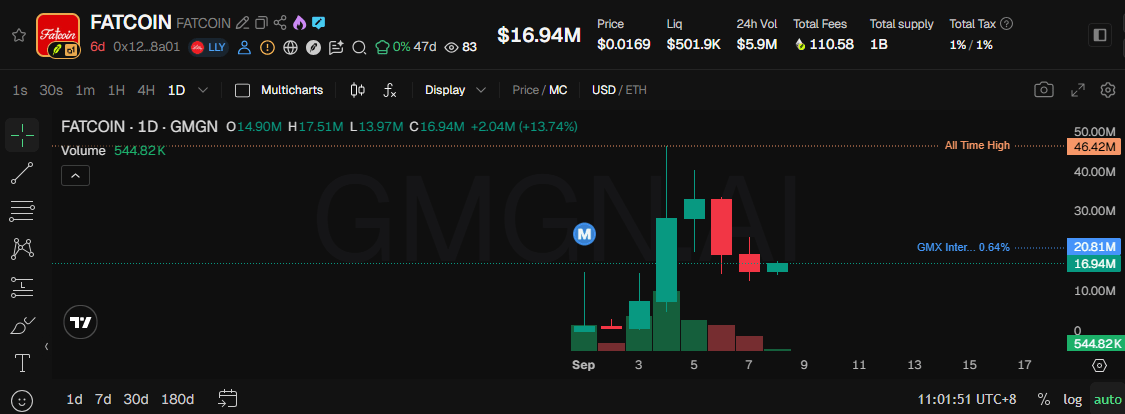Select the trend line drawing tool

pyautogui.click(x=22, y=174)
